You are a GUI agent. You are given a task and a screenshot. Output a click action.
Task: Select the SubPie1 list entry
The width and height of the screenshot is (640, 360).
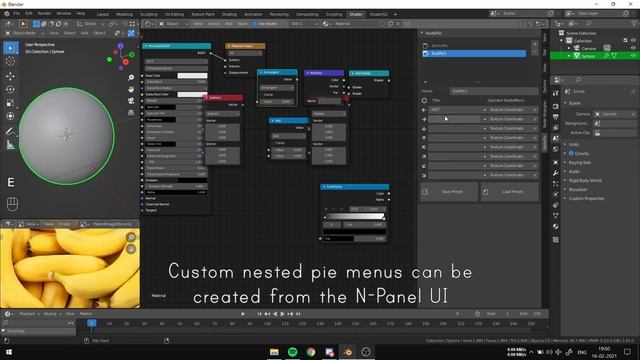[x=474, y=53]
